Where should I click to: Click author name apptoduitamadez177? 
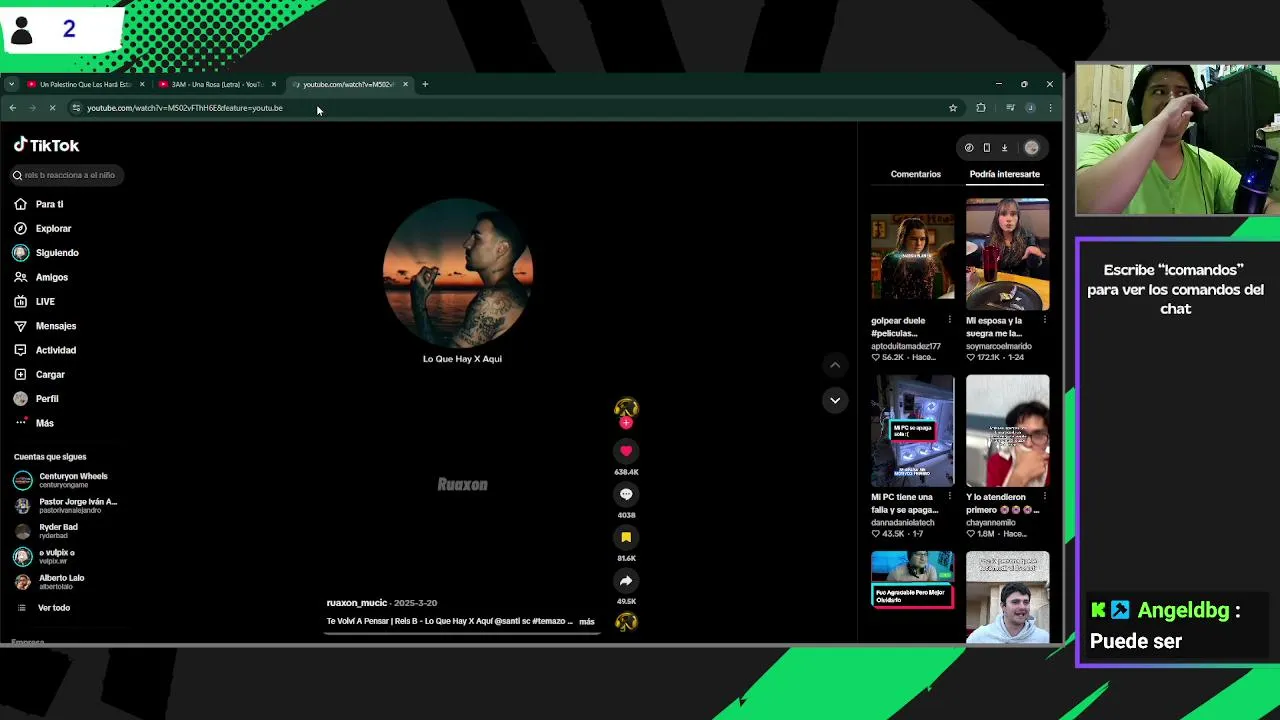tap(906, 346)
